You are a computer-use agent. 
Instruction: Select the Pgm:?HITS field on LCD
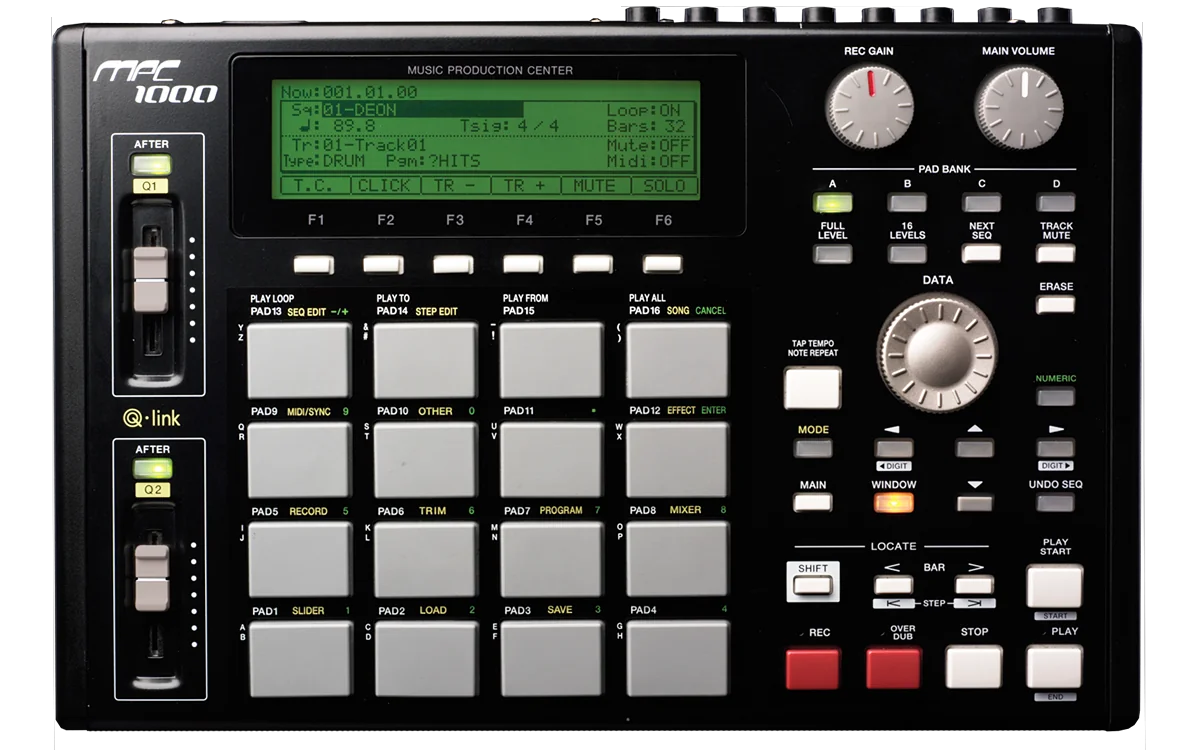coord(434,161)
